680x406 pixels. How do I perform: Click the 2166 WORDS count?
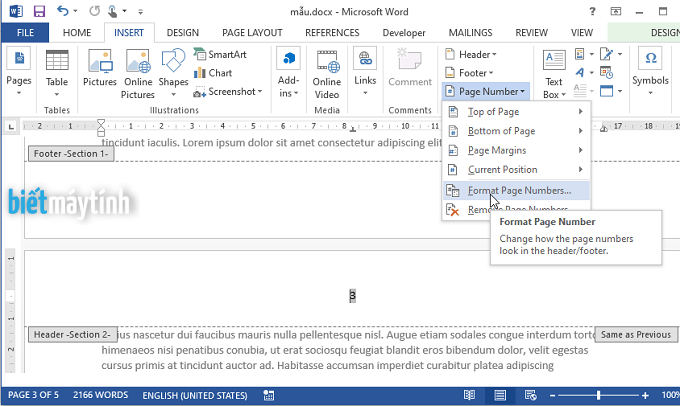(x=100, y=395)
